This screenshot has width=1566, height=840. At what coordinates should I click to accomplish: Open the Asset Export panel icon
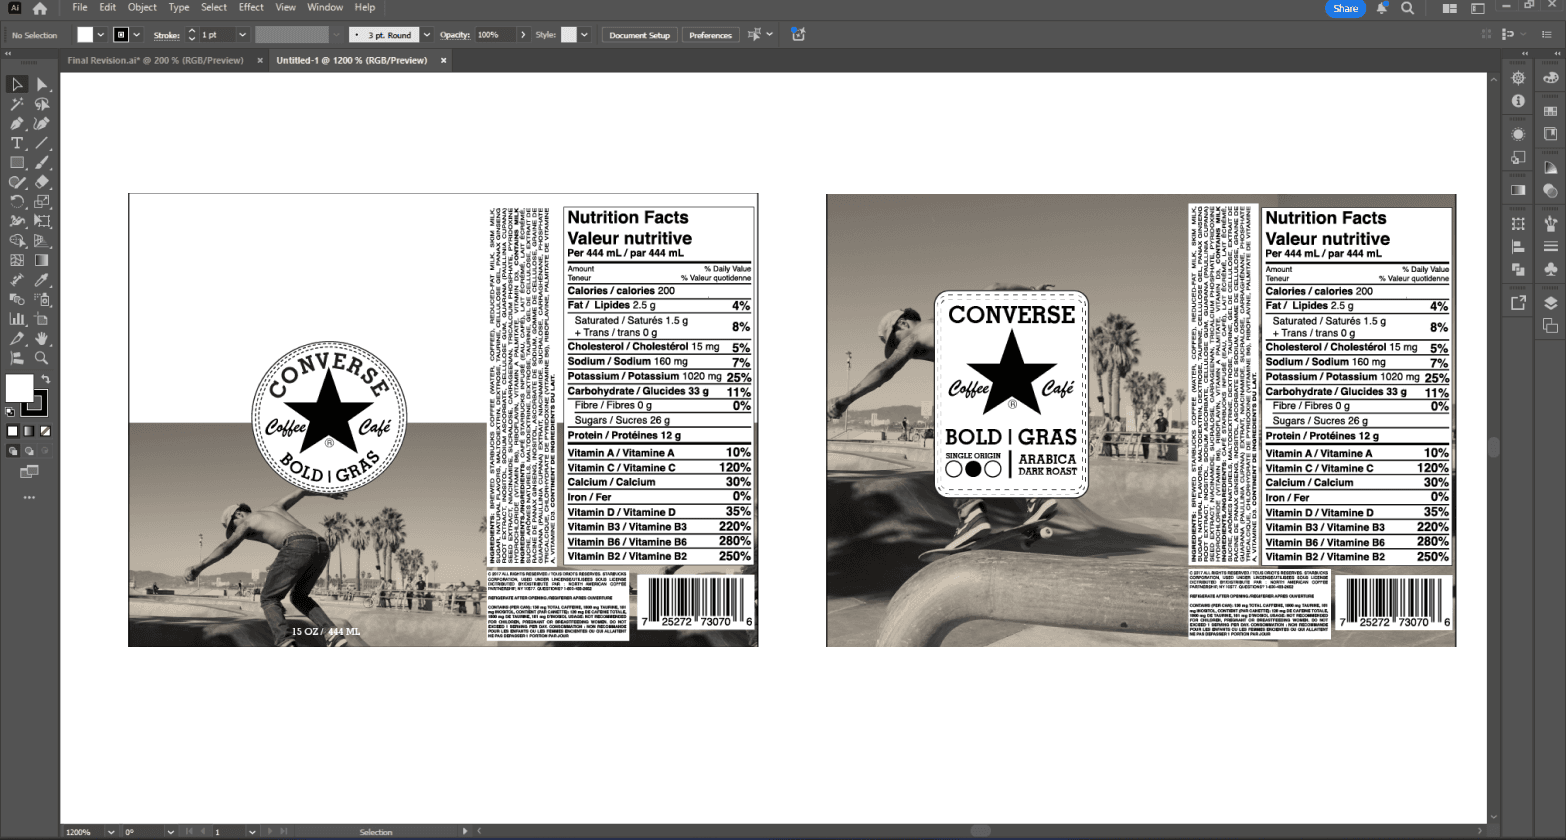[1518, 303]
